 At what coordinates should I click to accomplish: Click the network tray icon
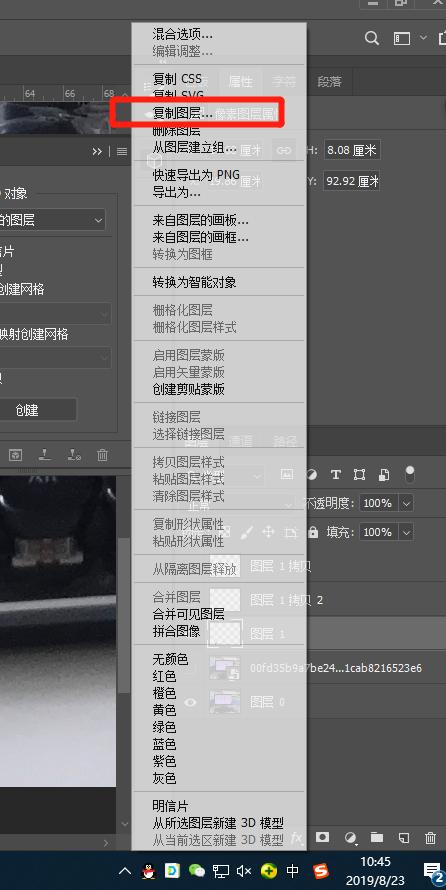220,871
